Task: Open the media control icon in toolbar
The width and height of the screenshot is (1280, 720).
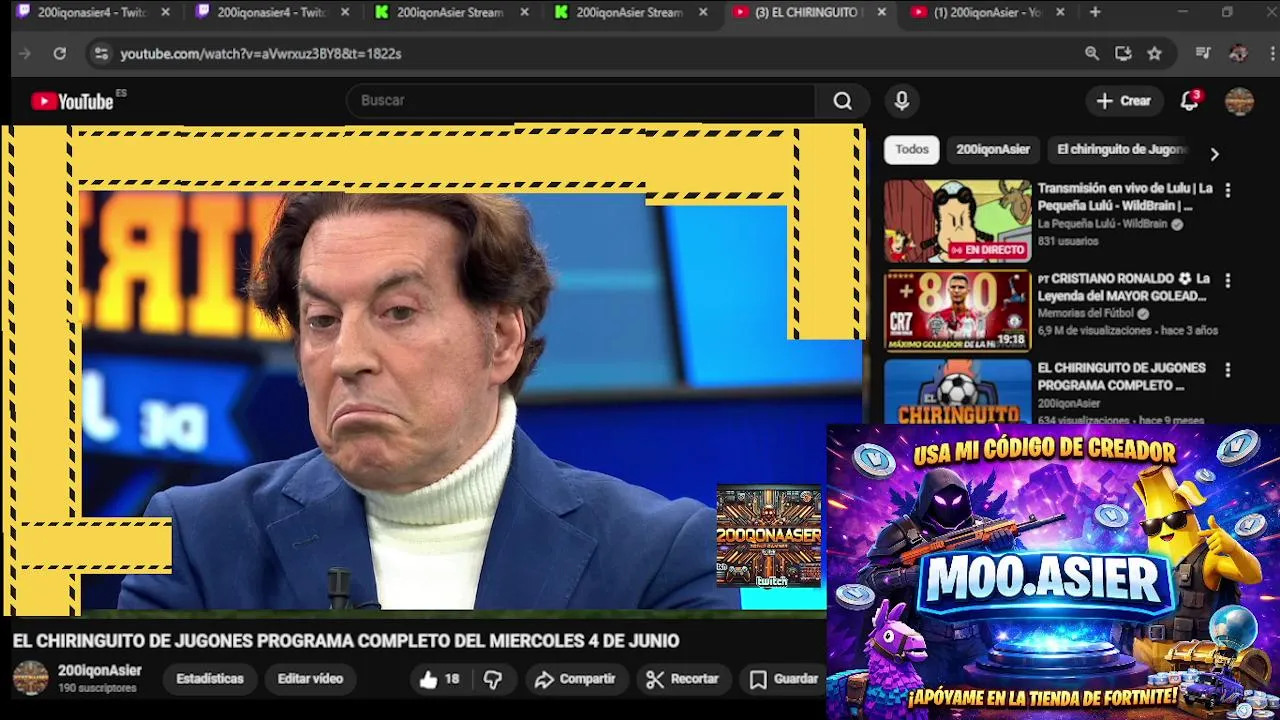Action: pyautogui.click(x=1203, y=54)
